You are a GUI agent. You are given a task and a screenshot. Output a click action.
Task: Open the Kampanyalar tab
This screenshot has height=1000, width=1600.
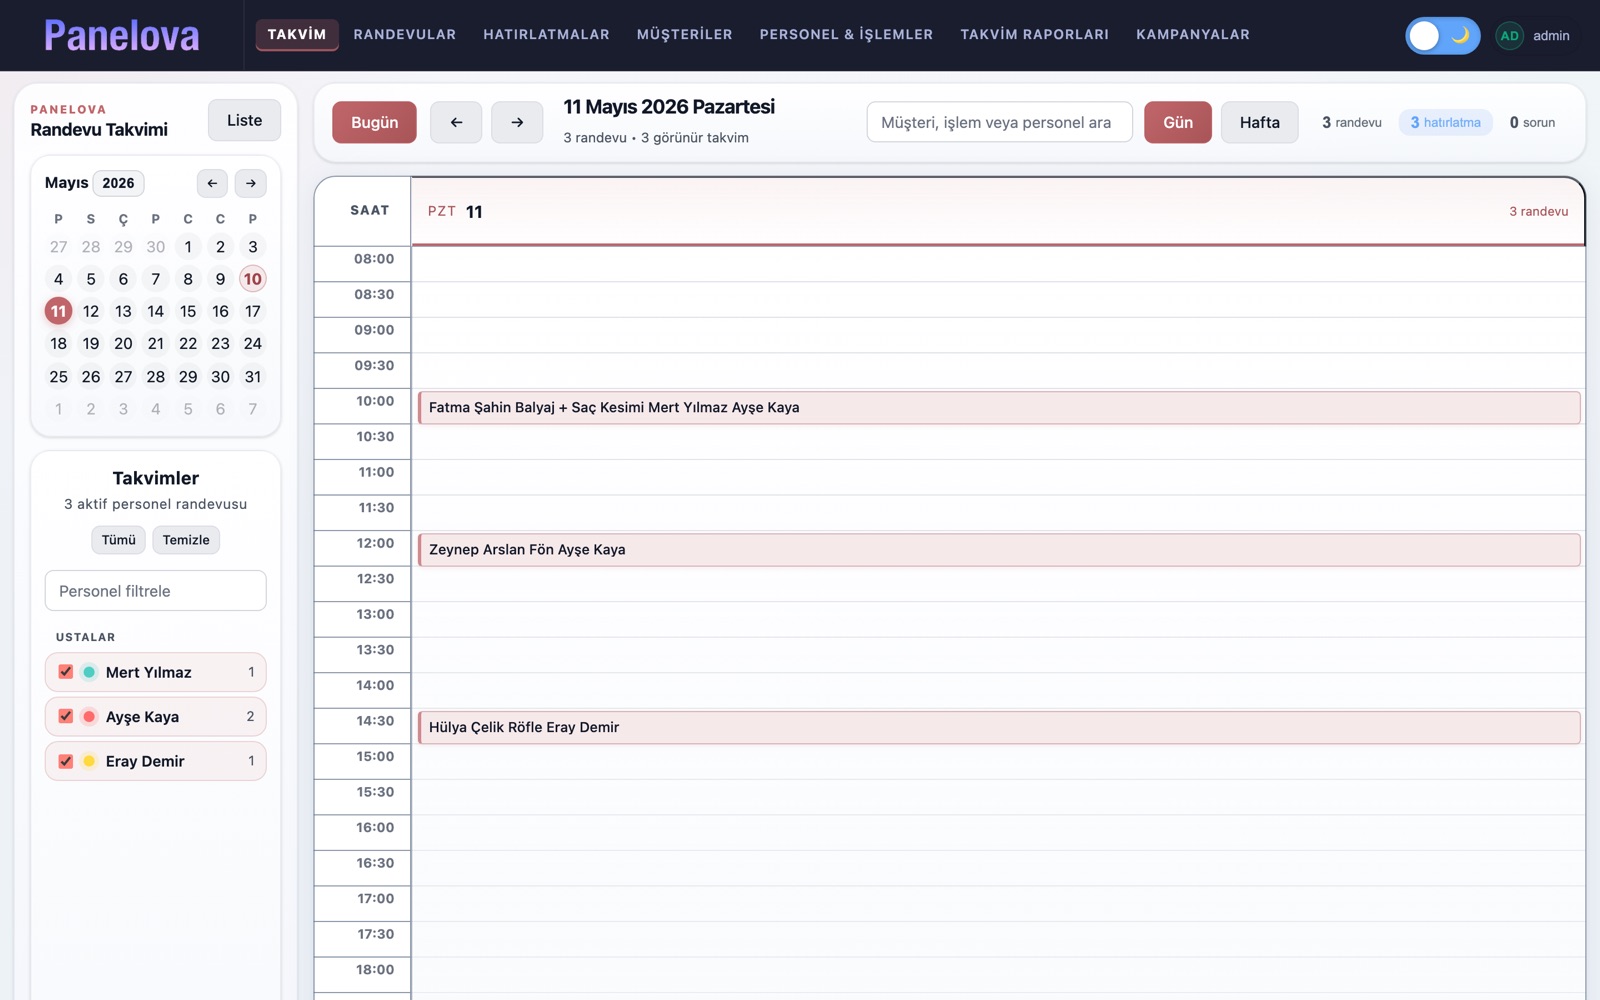[x=1193, y=34]
